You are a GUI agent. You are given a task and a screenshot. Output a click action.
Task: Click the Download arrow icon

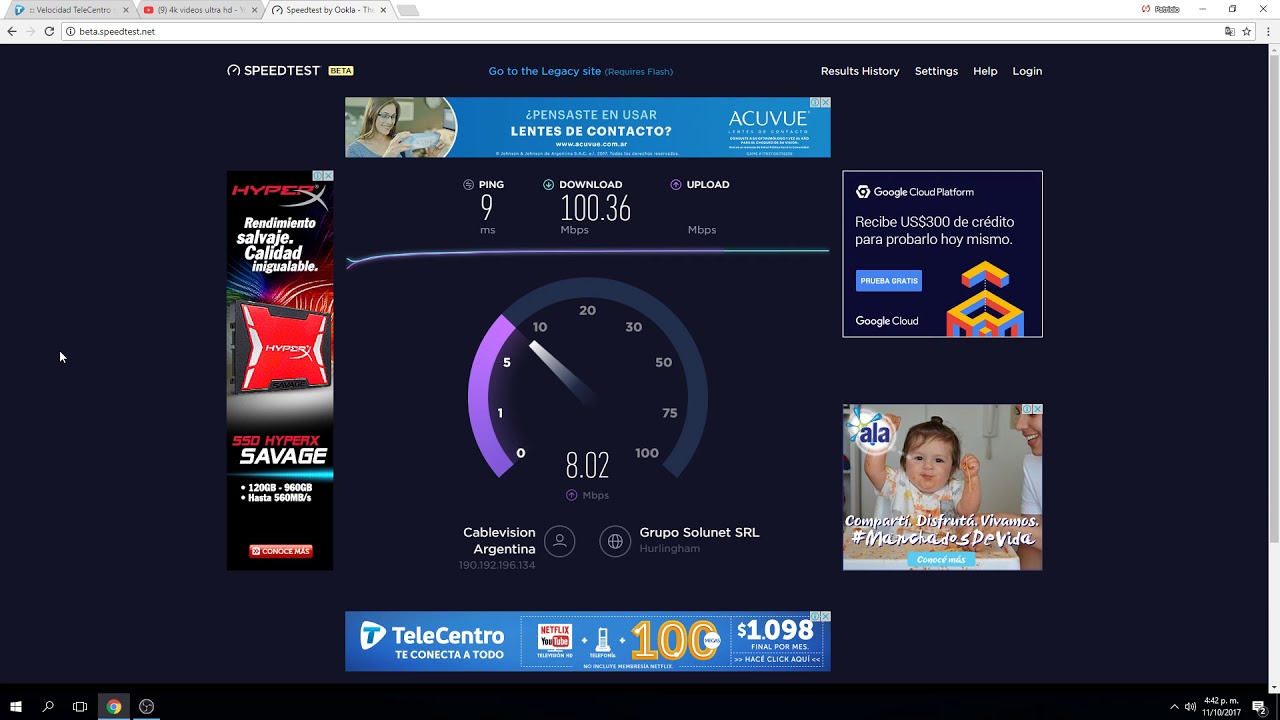(x=548, y=184)
